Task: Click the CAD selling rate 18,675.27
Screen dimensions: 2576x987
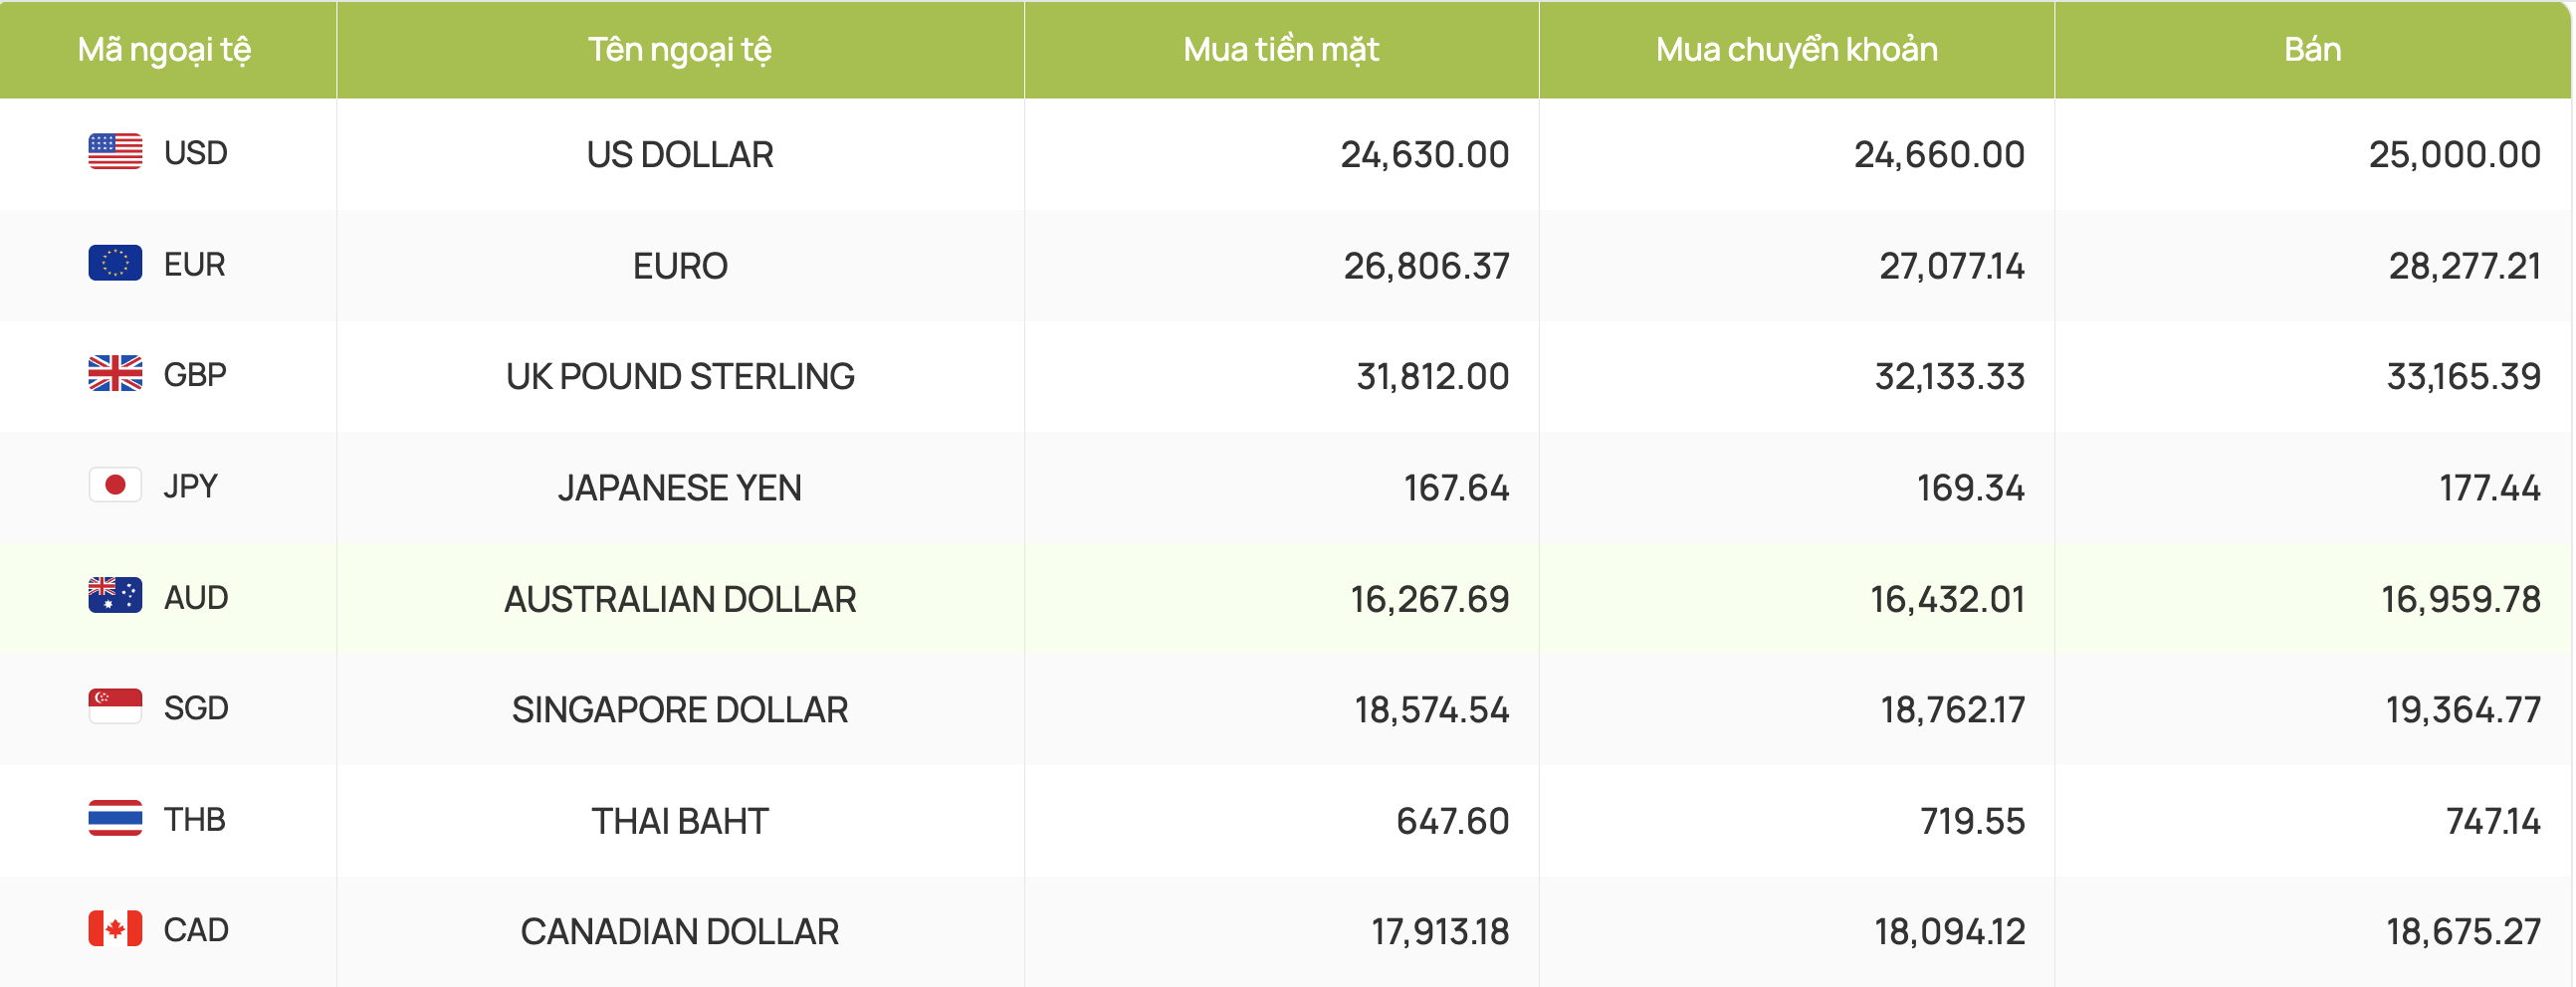Action: (2464, 932)
